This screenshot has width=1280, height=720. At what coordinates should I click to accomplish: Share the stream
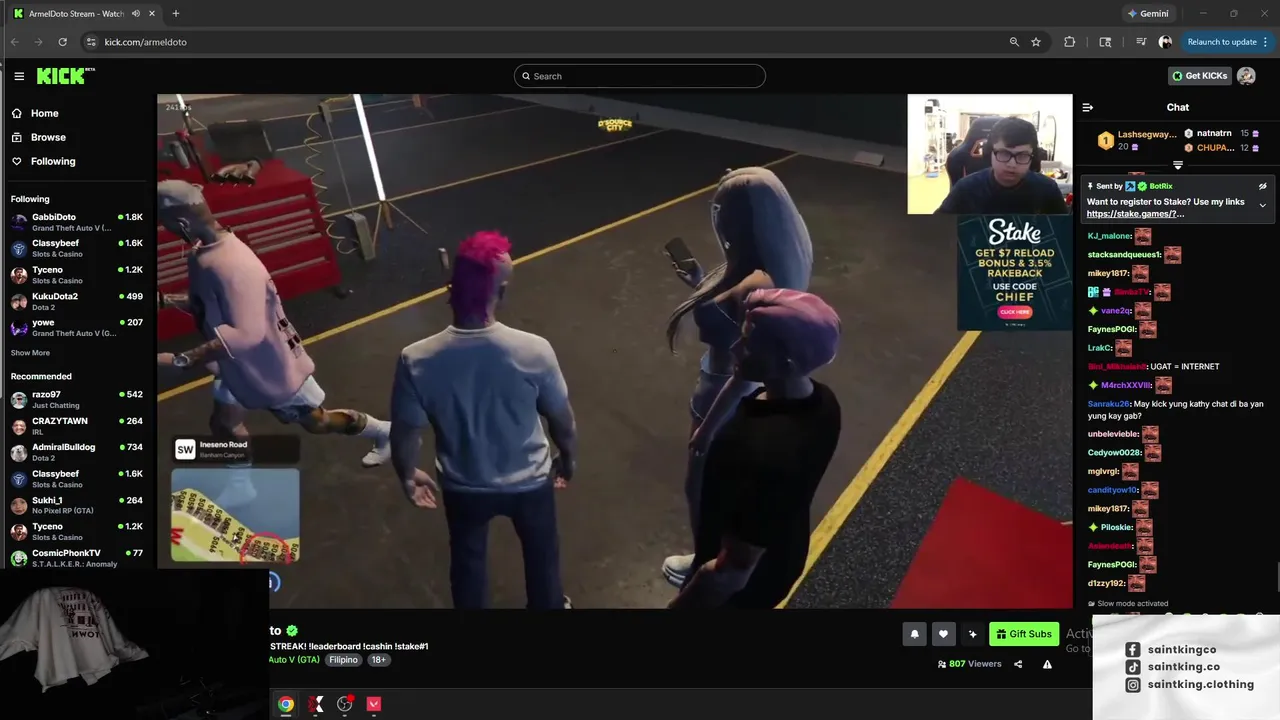coord(1018,664)
